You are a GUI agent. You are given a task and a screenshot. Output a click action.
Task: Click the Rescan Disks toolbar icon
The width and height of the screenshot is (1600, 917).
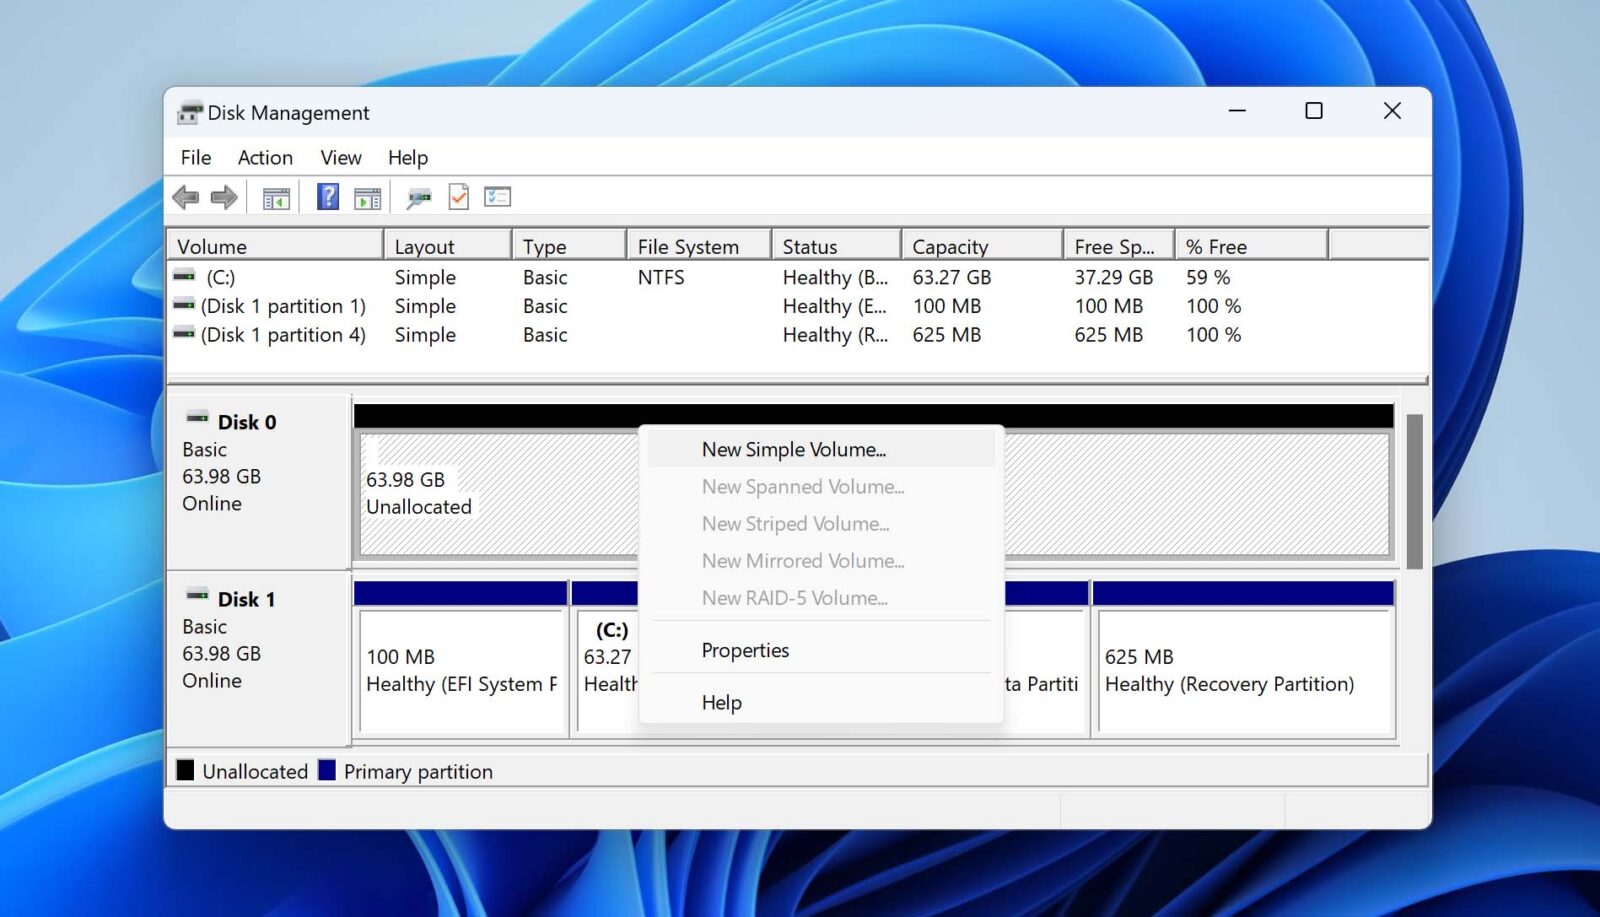tap(418, 196)
